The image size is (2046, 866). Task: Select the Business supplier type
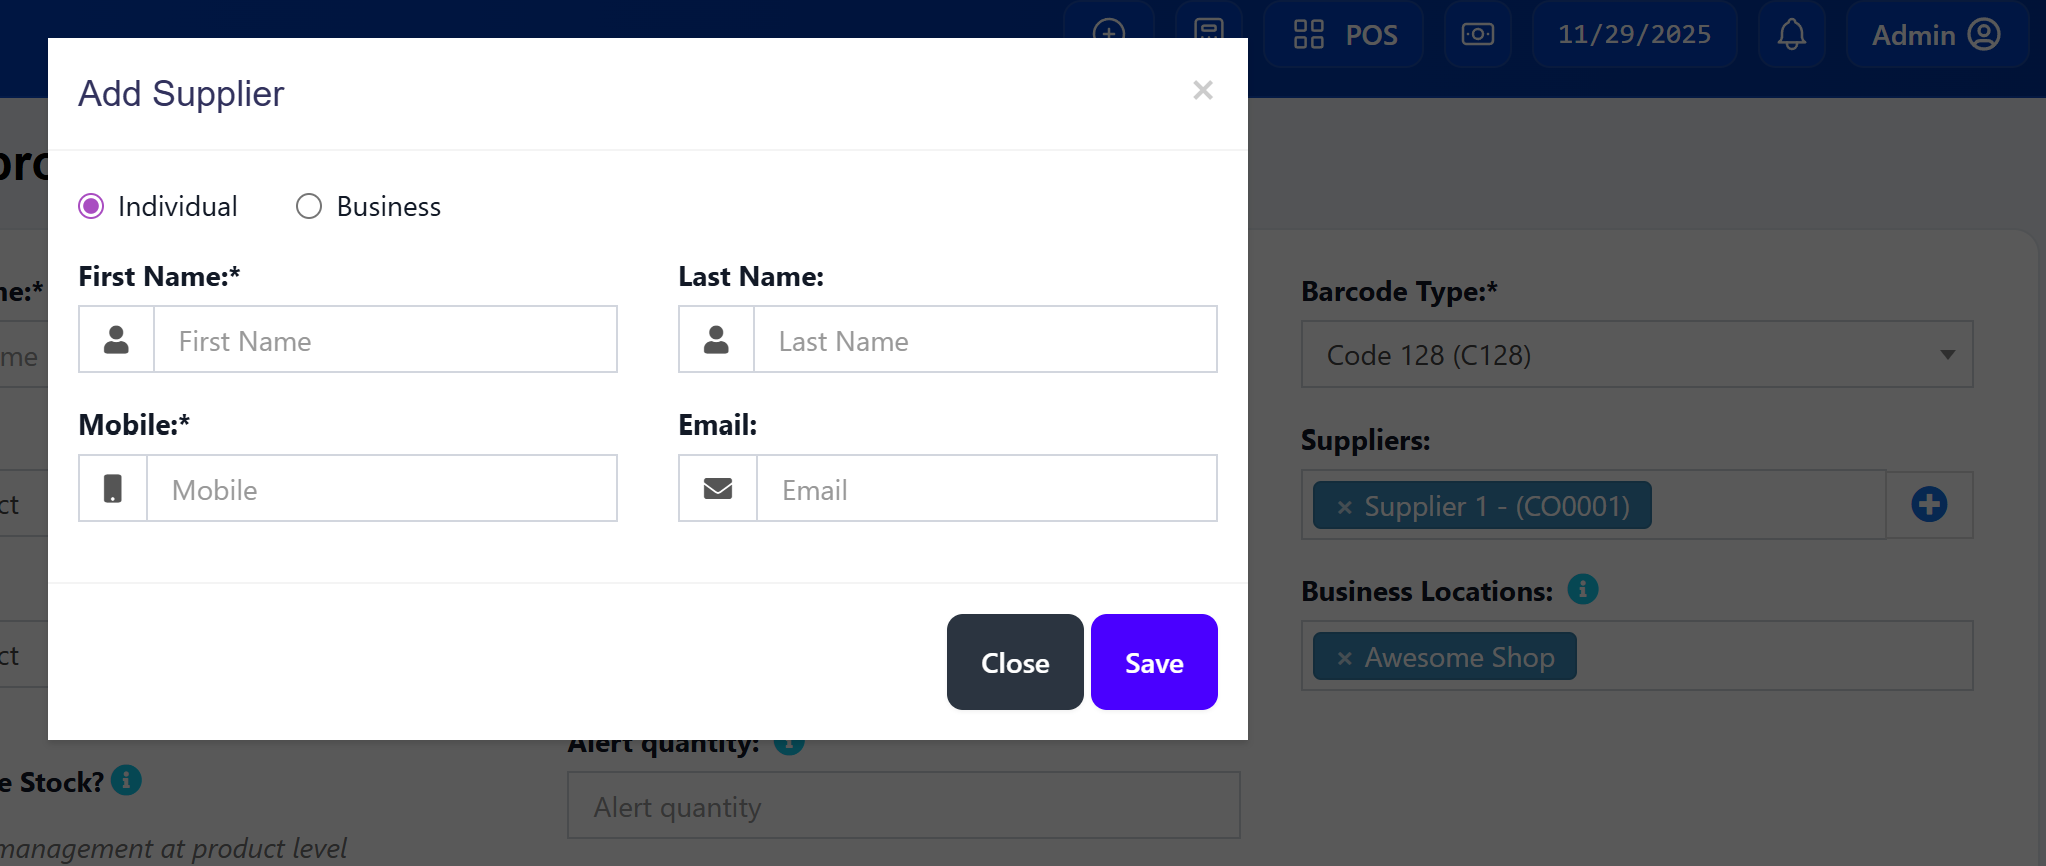click(308, 206)
